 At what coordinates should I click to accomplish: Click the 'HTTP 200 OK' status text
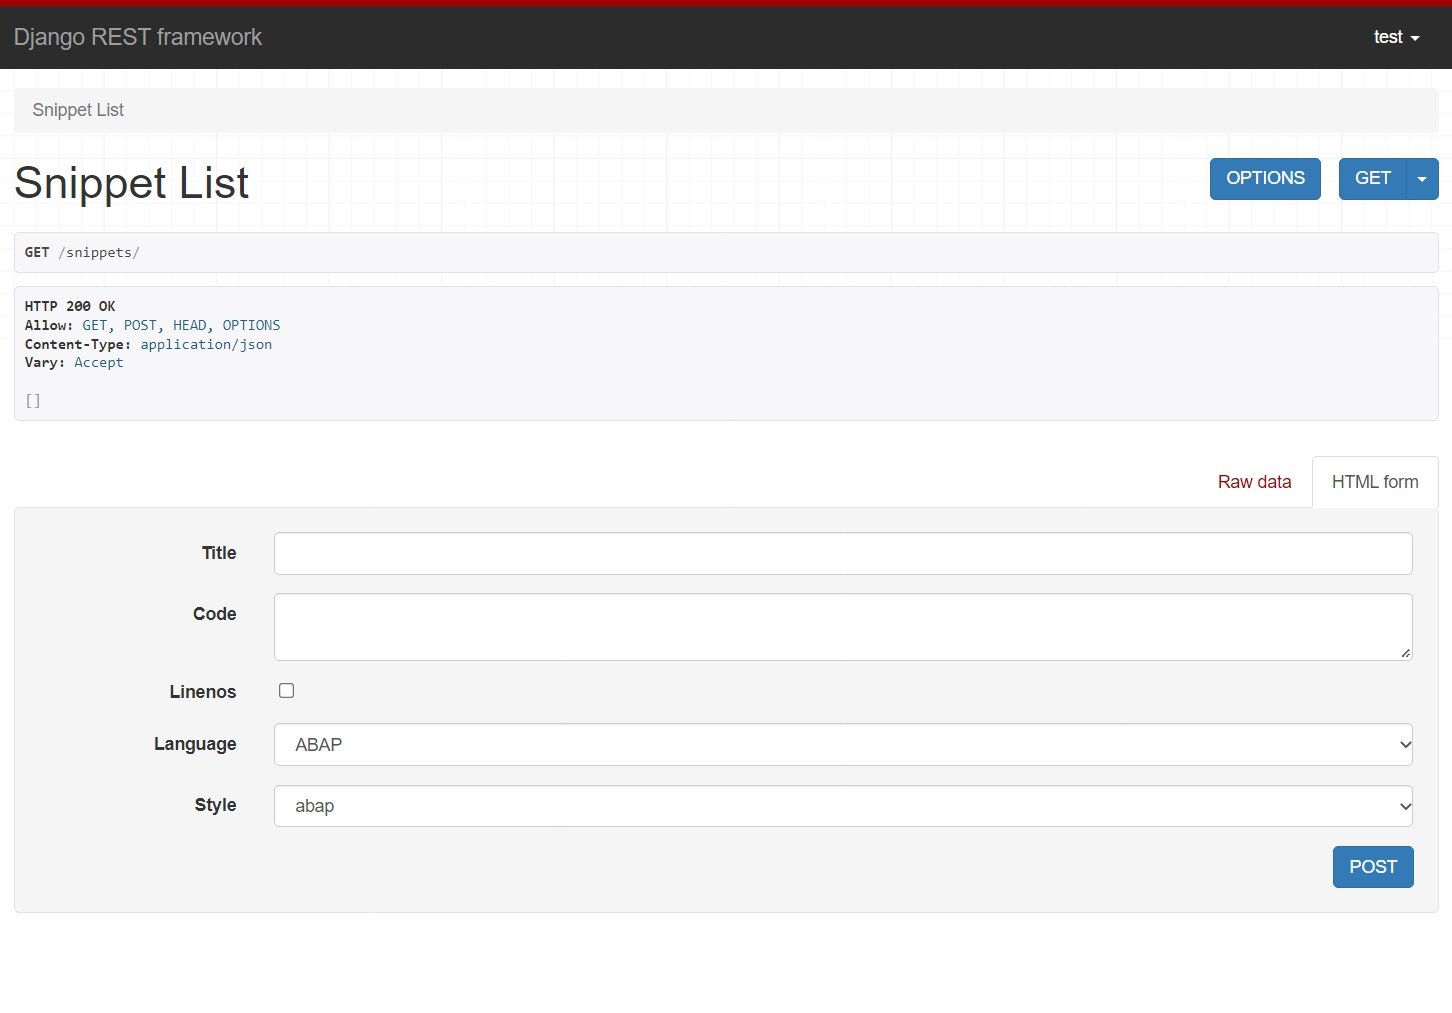pyautogui.click(x=70, y=306)
